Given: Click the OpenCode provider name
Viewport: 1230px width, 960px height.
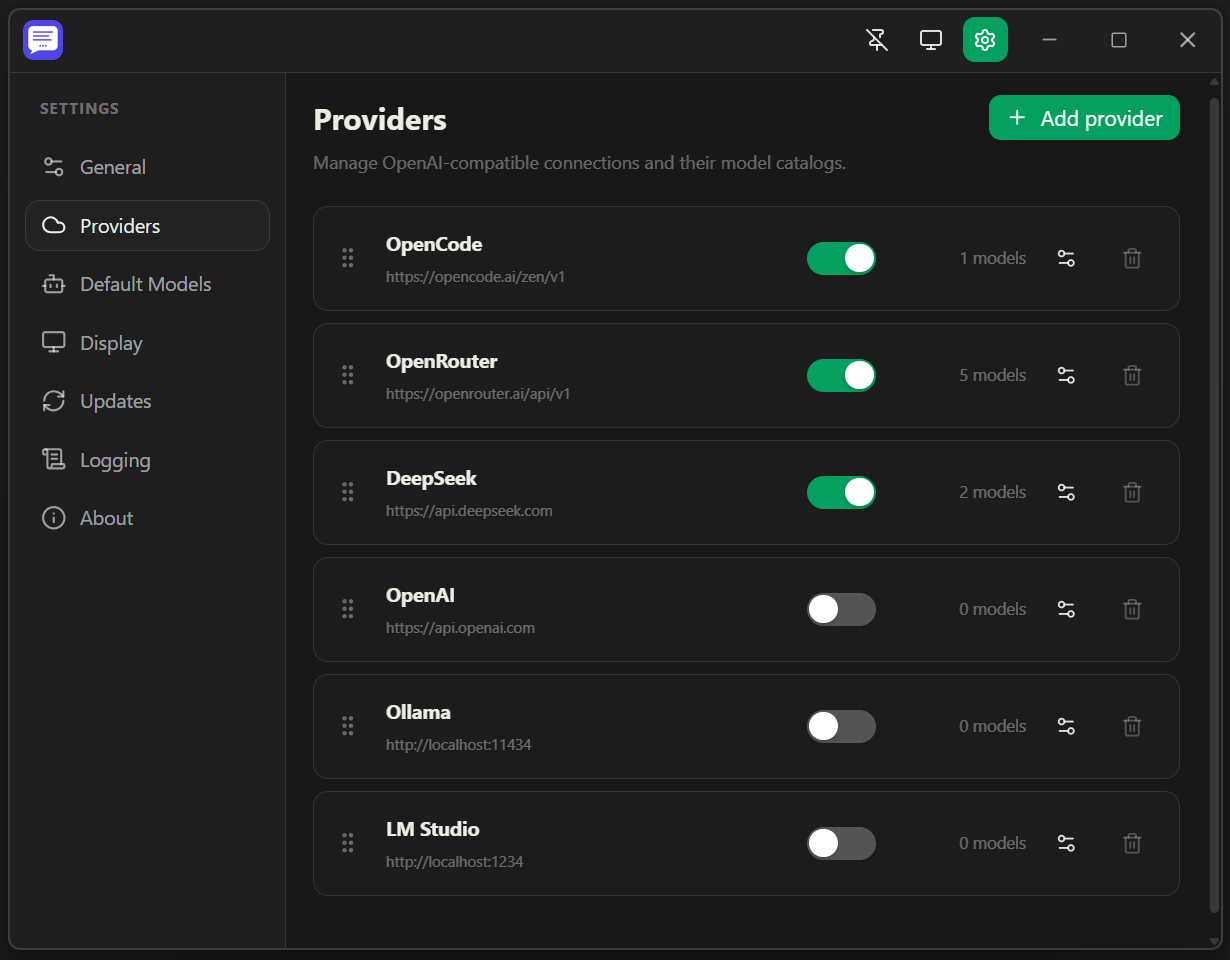Looking at the screenshot, I should [434, 244].
